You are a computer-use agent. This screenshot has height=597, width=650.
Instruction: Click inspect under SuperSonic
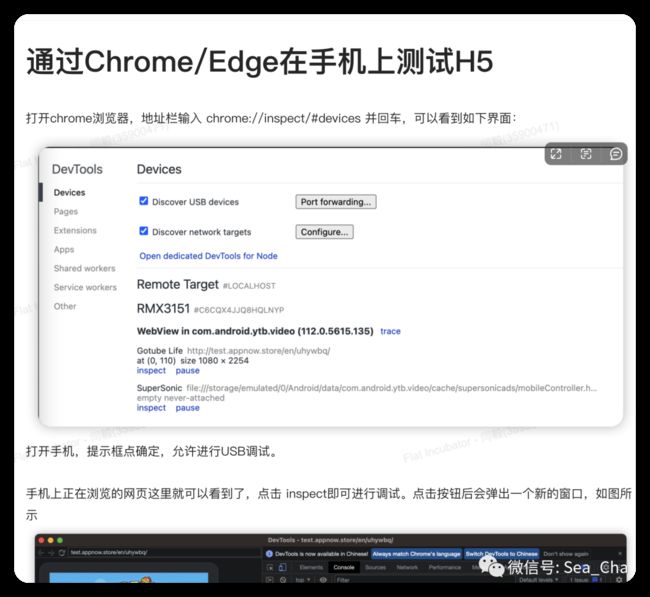click(151, 408)
